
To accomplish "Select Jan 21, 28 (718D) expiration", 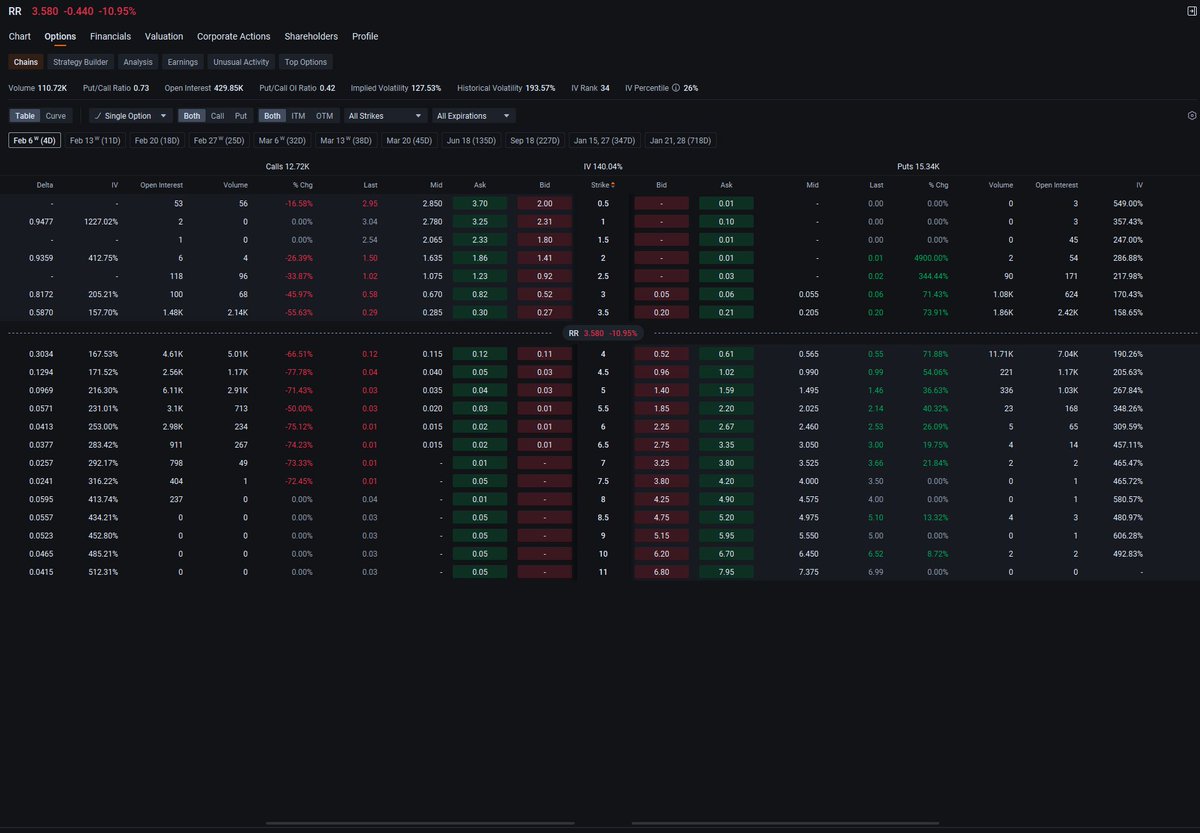I will 680,141.
